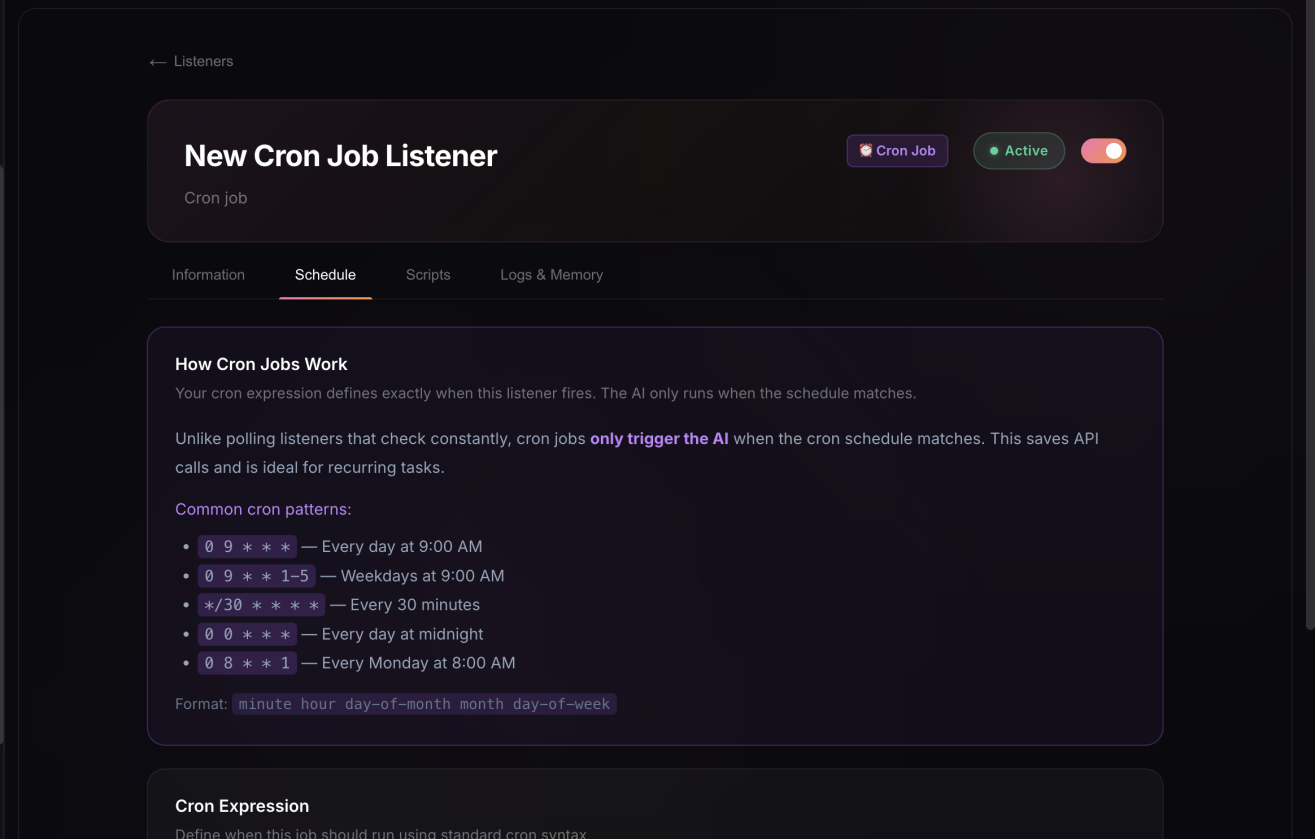
Task: Click the green status dot inside the Active badge
Action: [993, 150]
